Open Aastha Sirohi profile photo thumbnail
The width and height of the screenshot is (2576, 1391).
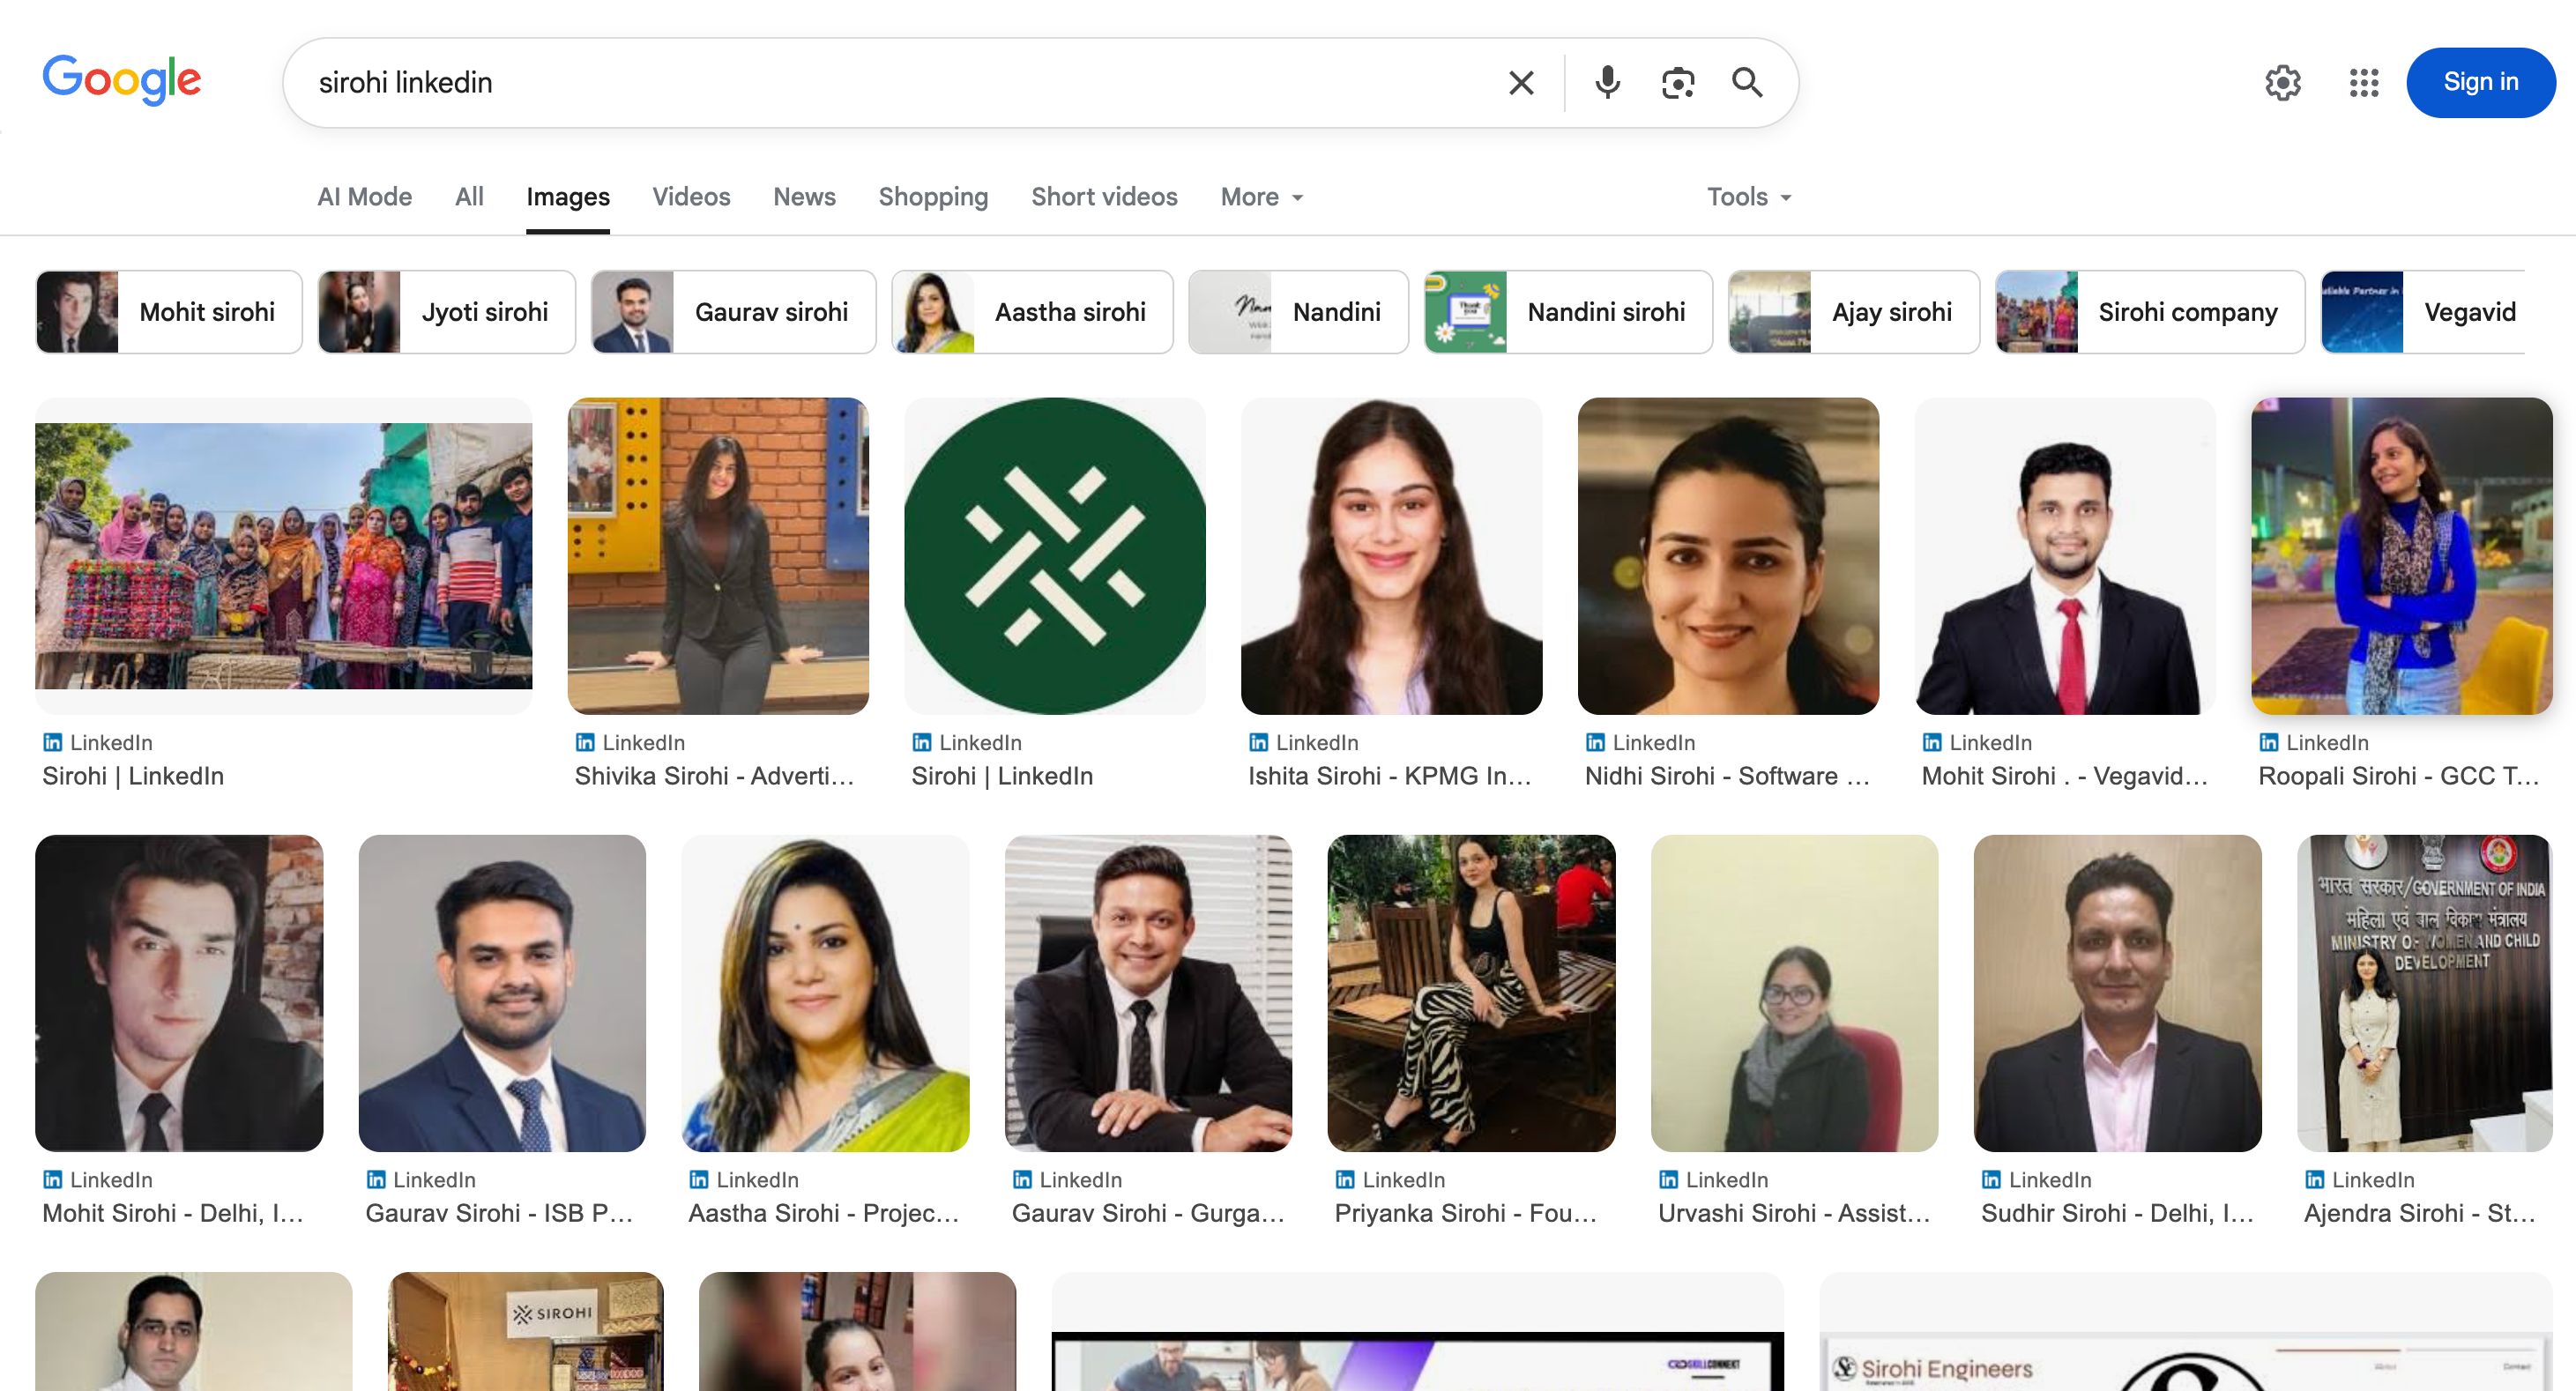825,993
